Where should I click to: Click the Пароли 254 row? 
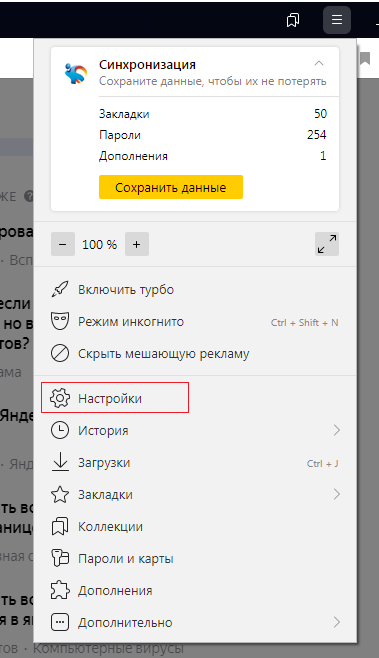coord(213,135)
